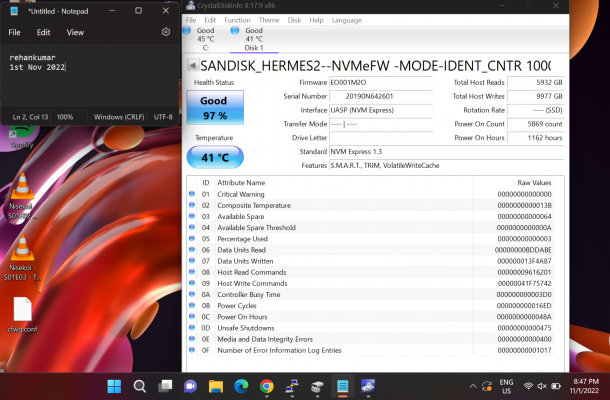Open Wi-Fi network tray icon
Screen dimensions: 610x400
[528, 386]
